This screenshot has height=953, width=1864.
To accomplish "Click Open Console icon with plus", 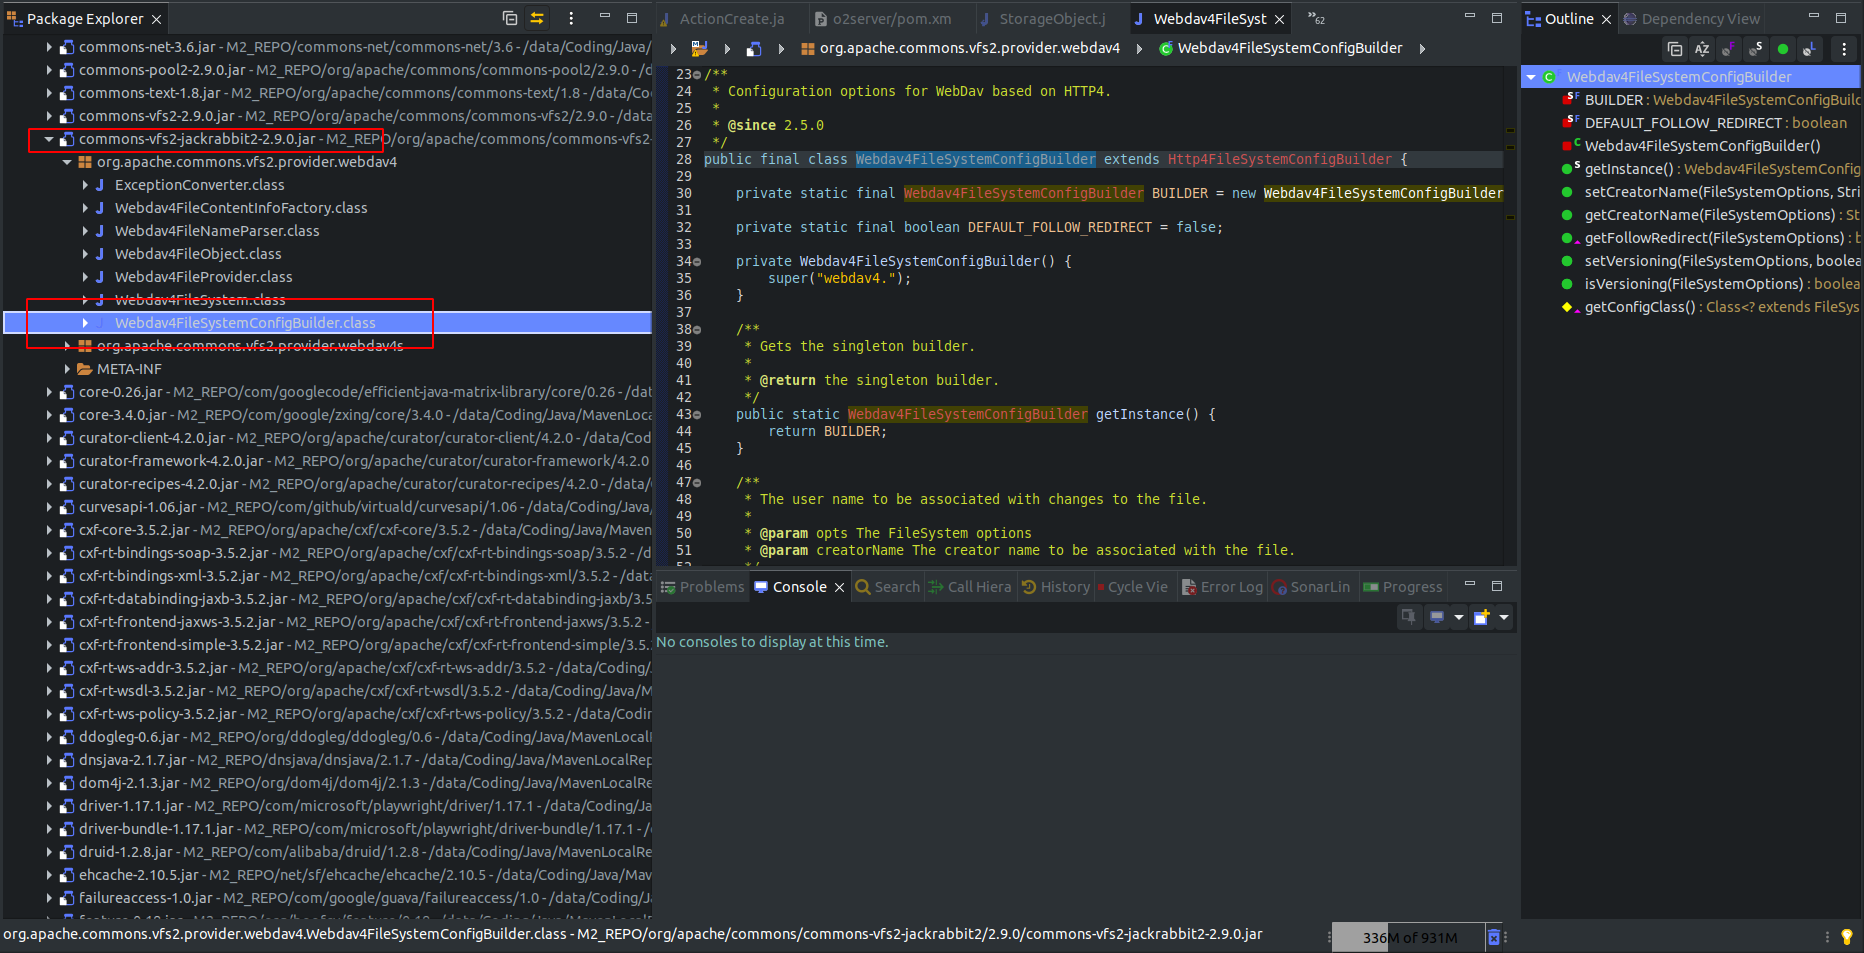I will tap(1482, 617).
